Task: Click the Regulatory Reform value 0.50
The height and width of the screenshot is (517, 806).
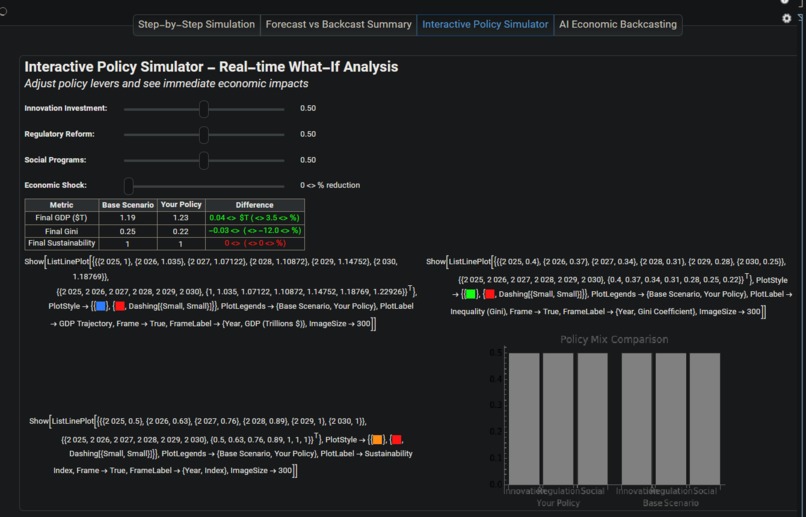Action: click(308, 134)
